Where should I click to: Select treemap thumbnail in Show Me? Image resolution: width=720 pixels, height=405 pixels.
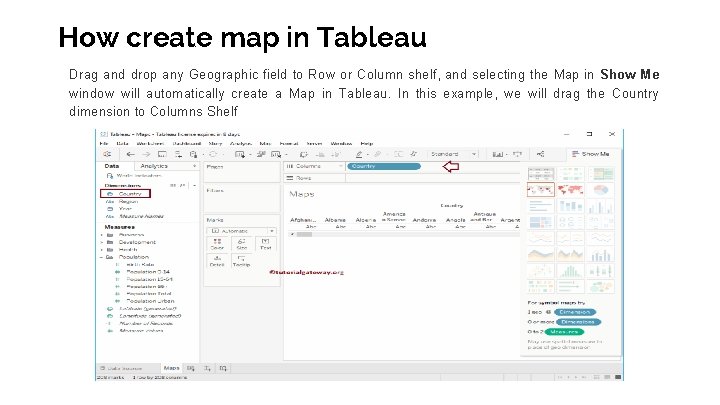540,222
